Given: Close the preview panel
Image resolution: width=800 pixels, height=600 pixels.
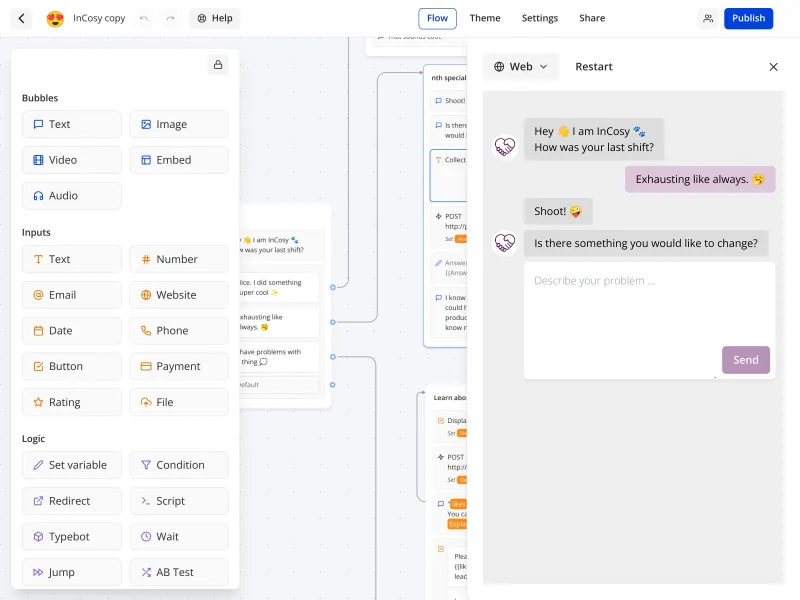Looking at the screenshot, I should pos(773,67).
